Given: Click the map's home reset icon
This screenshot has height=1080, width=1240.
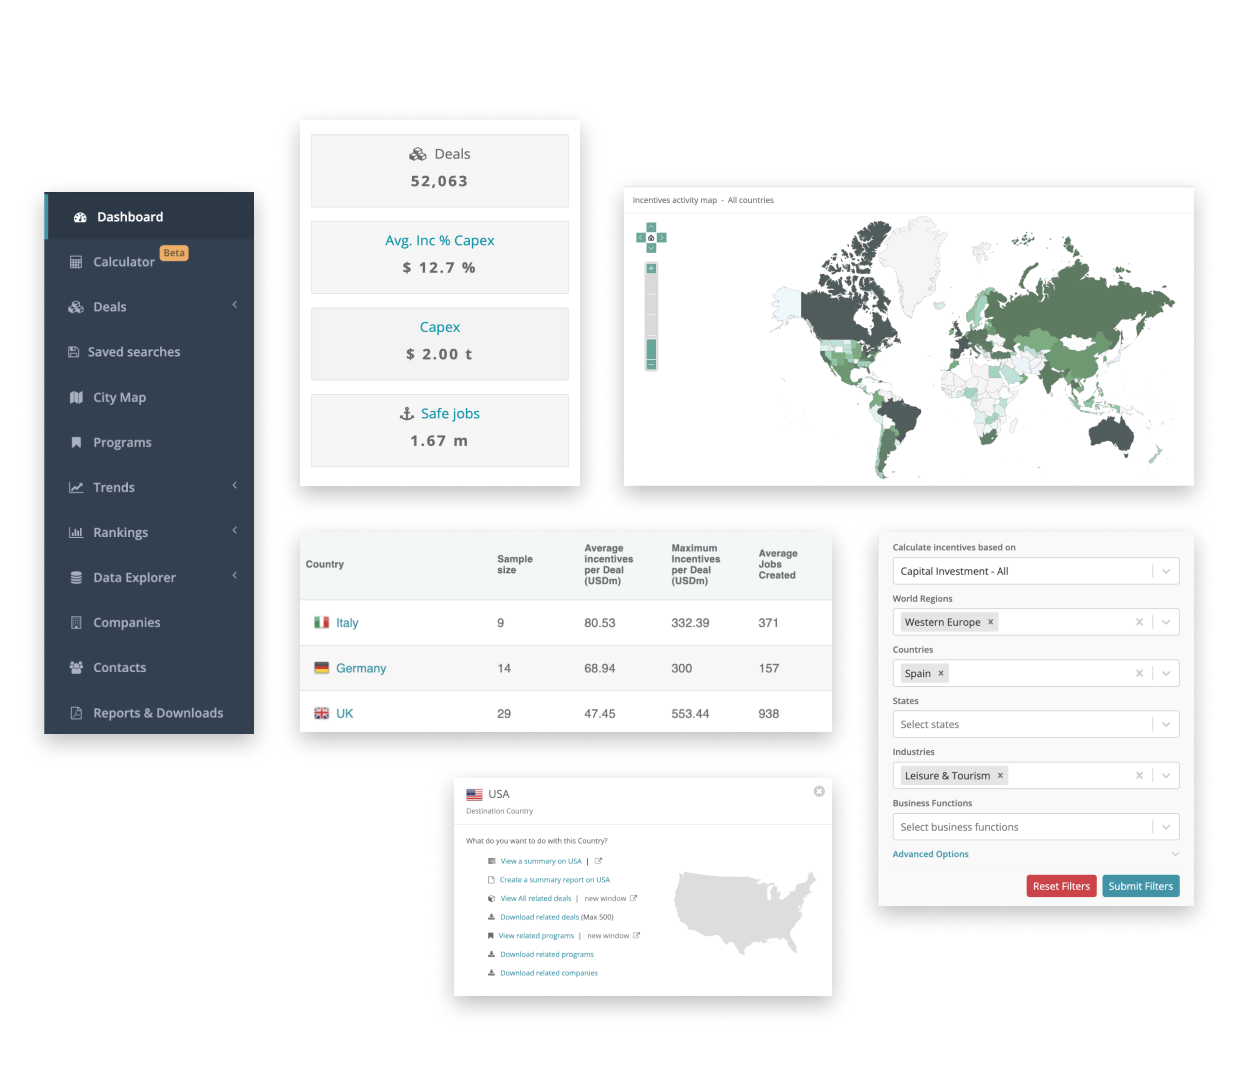Looking at the screenshot, I should click(651, 237).
